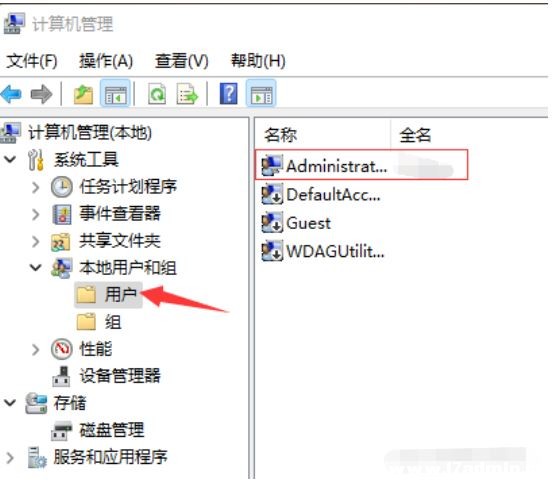Image resolution: width=552 pixels, height=482 pixels.
Task: Toggle the Show/Hide Console Tree icon
Action: click(x=115, y=94)
